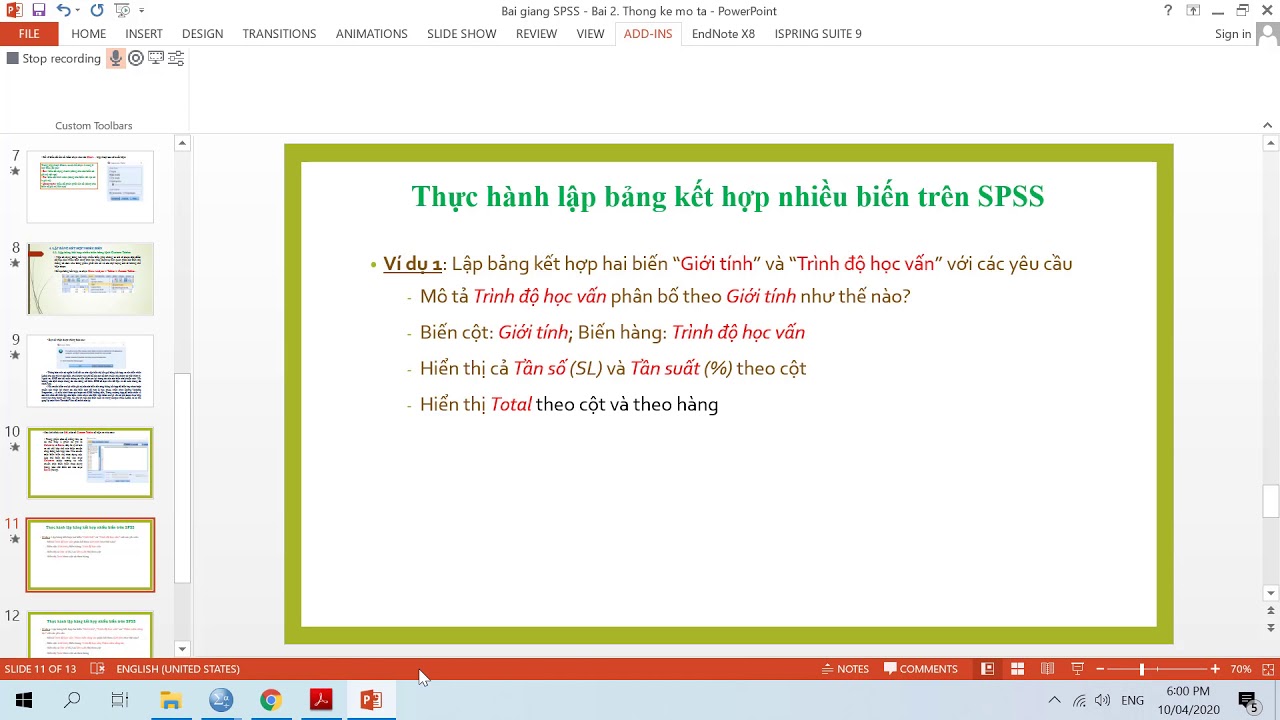
Task: Switch to the REVIEW tab
Action: coord(536,34)
